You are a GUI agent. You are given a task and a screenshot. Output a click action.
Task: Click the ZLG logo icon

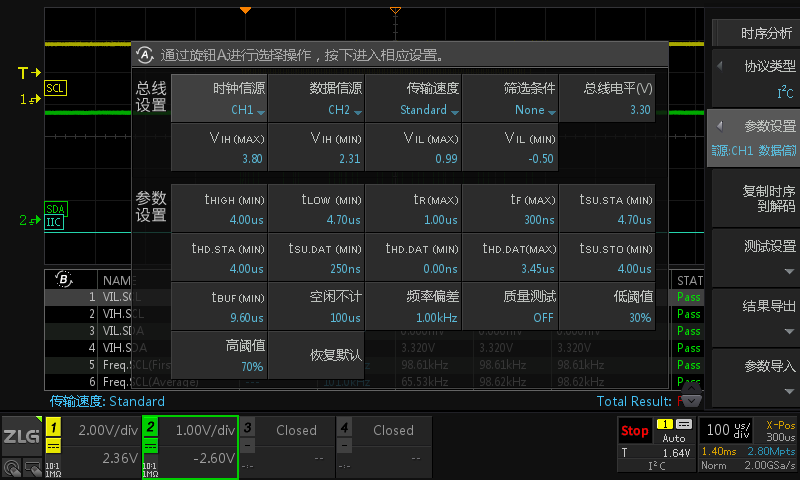pyautogui.click(x=20, y=436)
